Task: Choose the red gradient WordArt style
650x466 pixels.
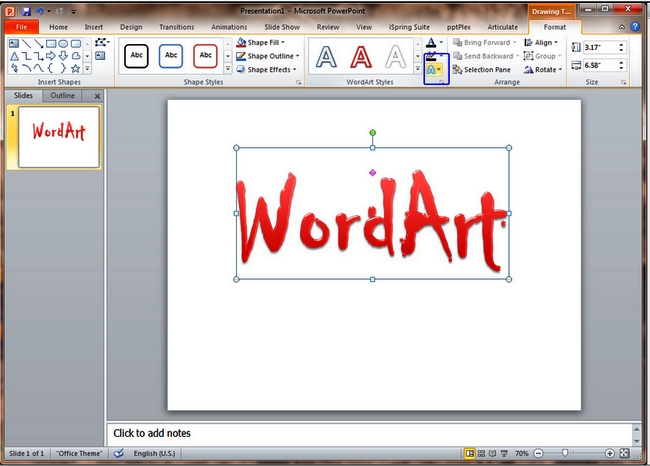Action: (362, 57)
